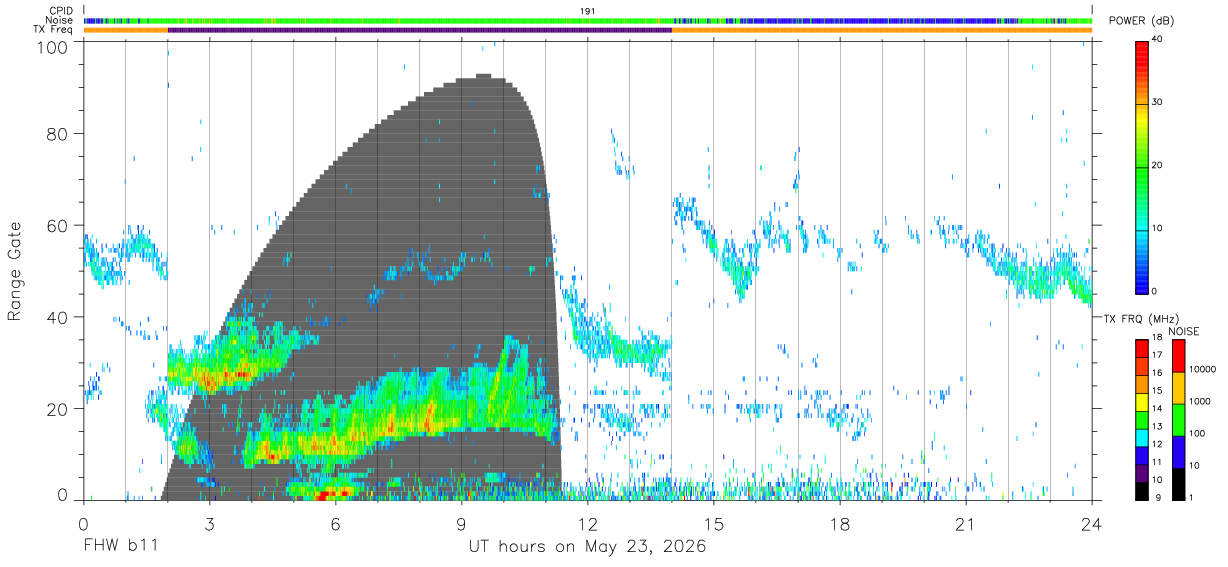Click x-axis hour label 21
Screen dimensions: 1228x567
[966, 524]
